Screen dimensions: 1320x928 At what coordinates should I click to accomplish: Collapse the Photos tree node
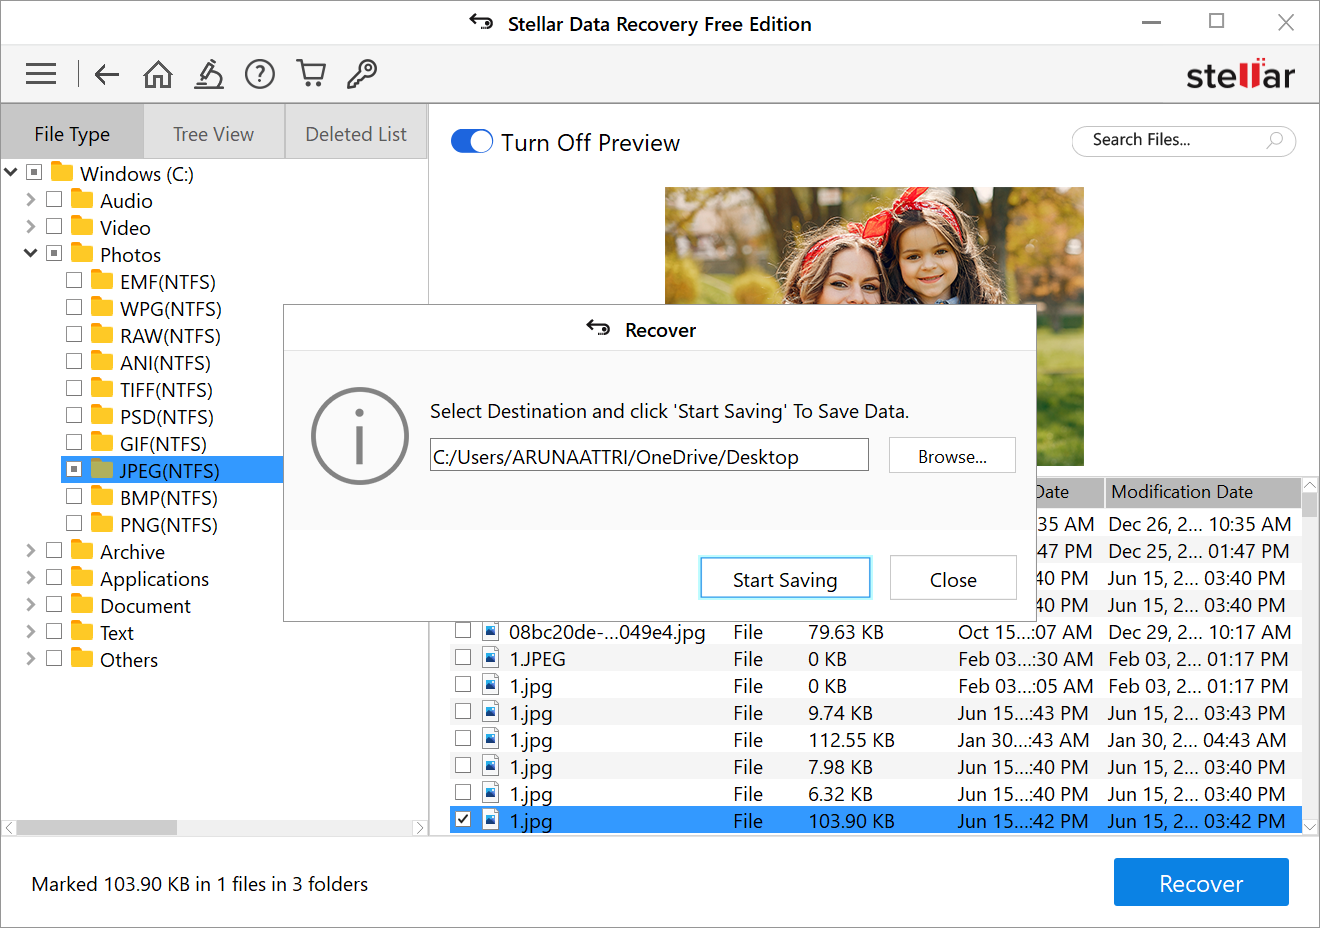[30, 253]
